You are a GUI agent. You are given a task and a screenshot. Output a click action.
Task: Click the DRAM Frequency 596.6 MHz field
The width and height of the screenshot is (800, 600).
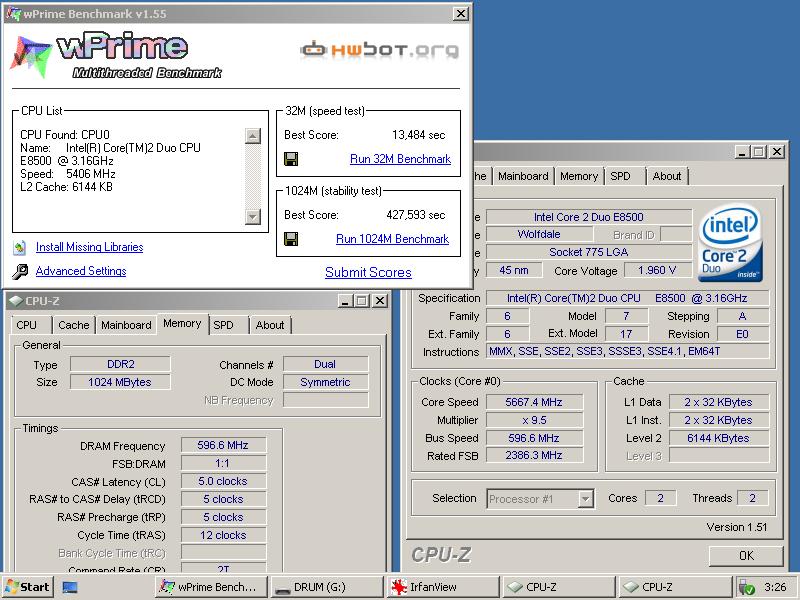223,445
